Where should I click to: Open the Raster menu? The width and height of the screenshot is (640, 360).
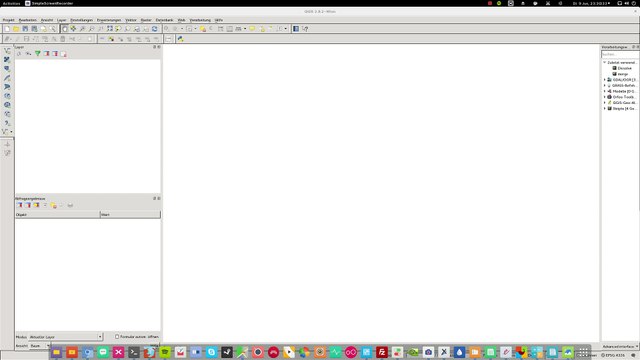pyautogui.click(x=146, y=20)
